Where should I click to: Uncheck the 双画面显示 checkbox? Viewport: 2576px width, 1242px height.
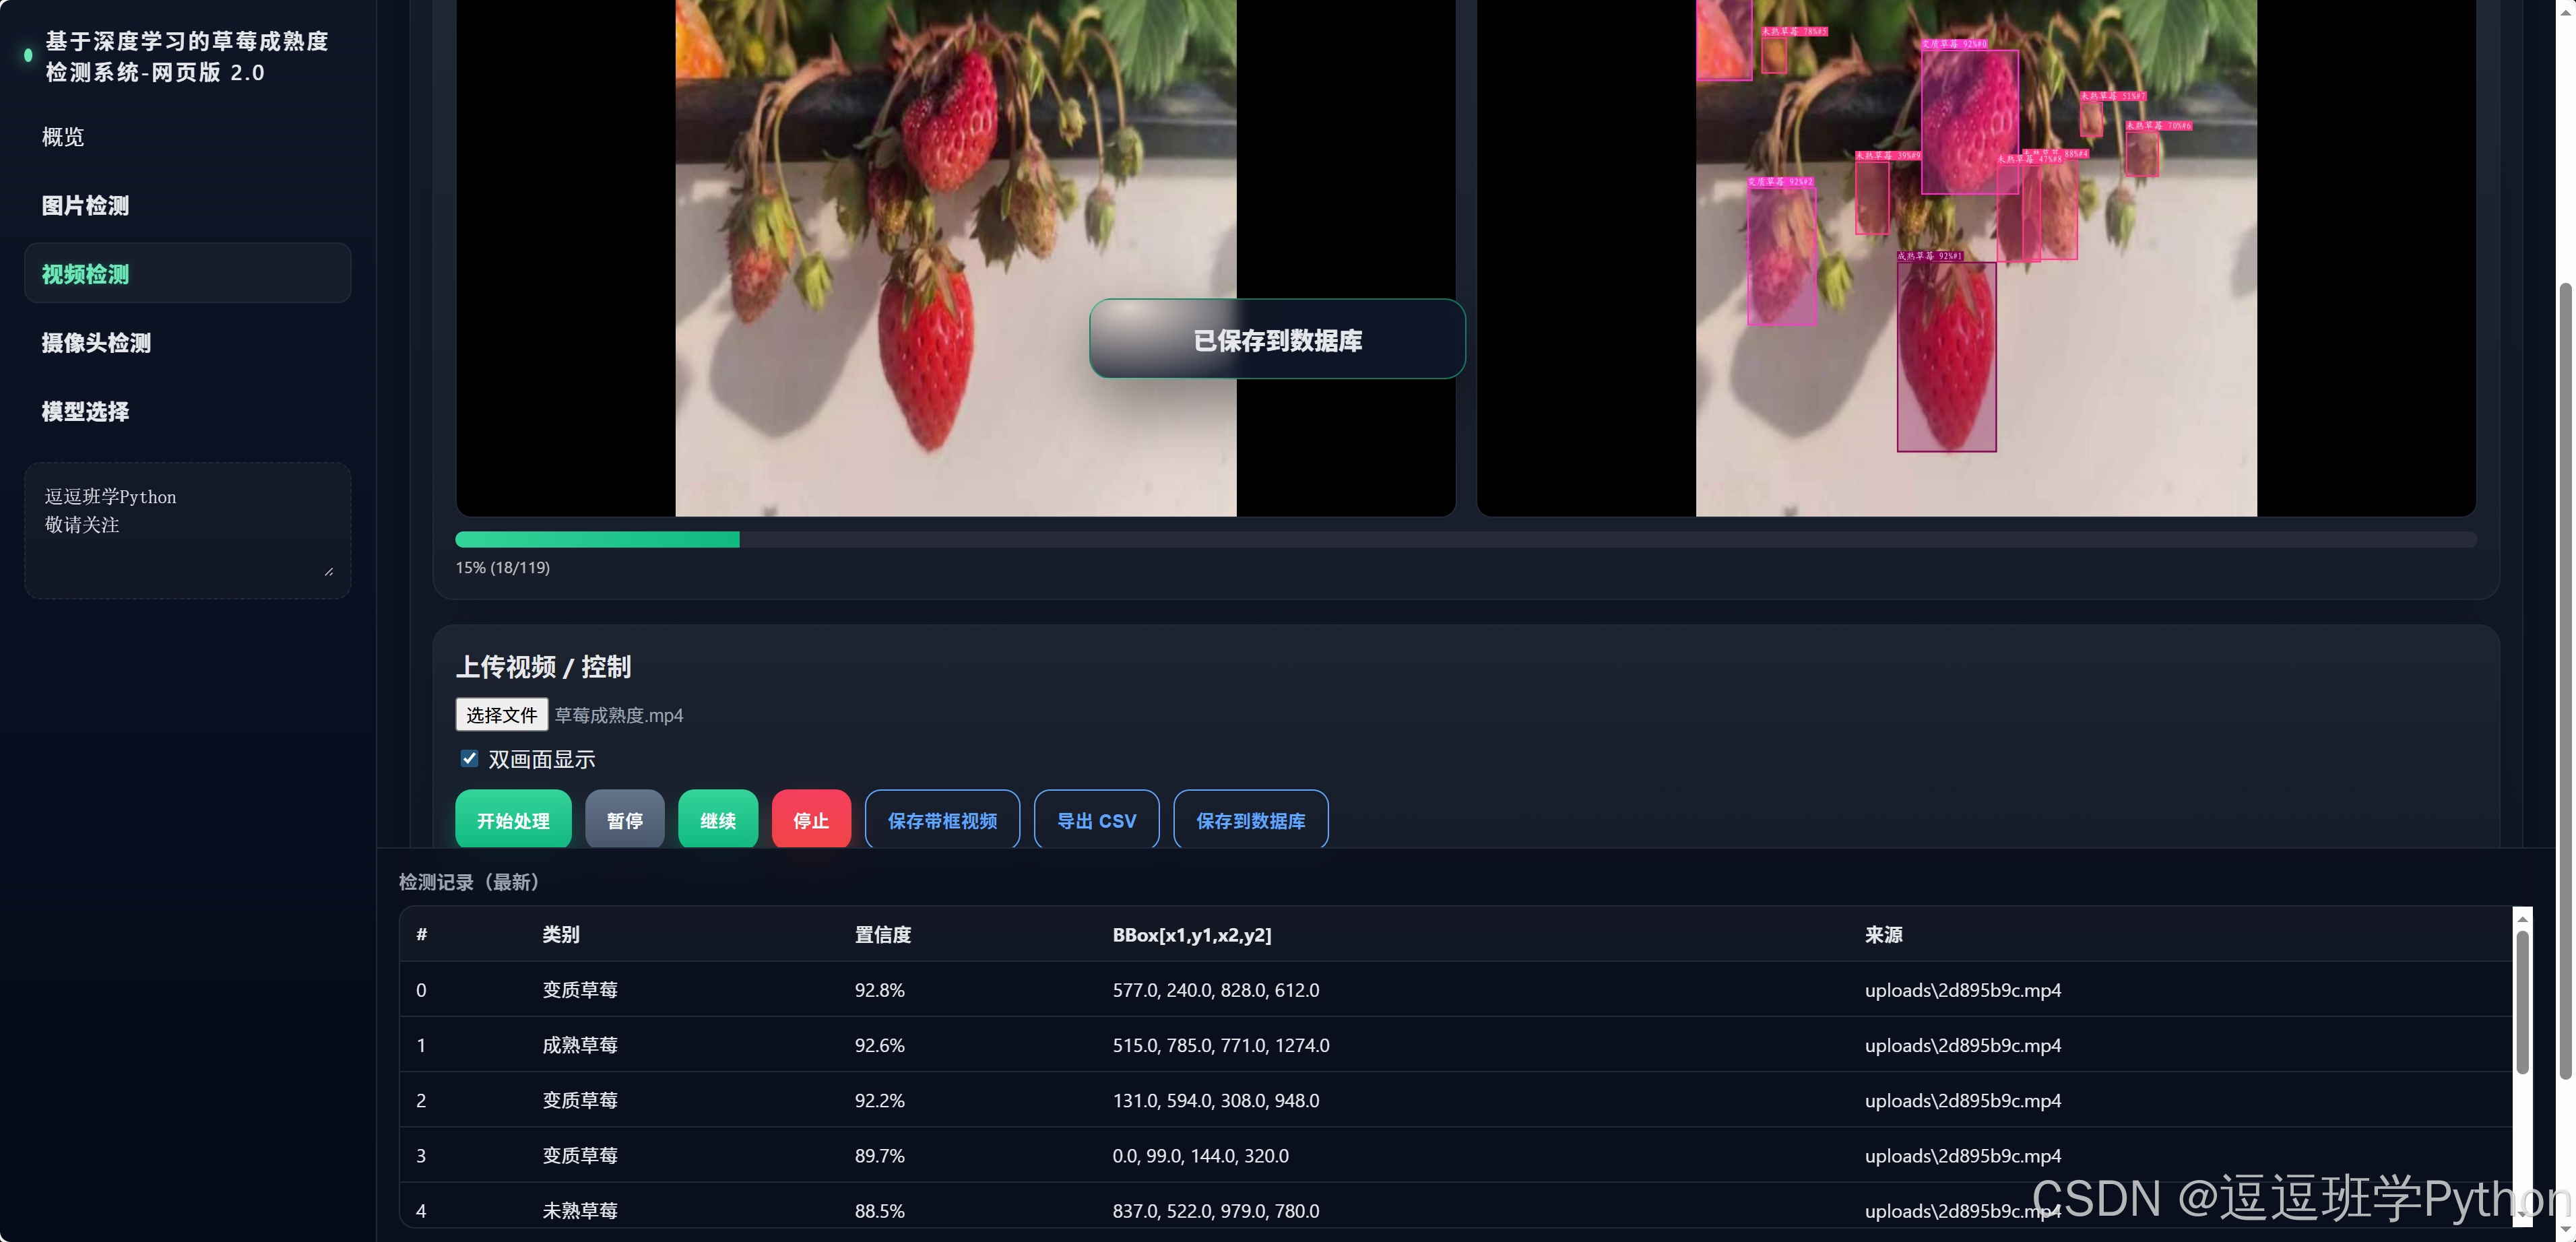(x=469, y=759)
